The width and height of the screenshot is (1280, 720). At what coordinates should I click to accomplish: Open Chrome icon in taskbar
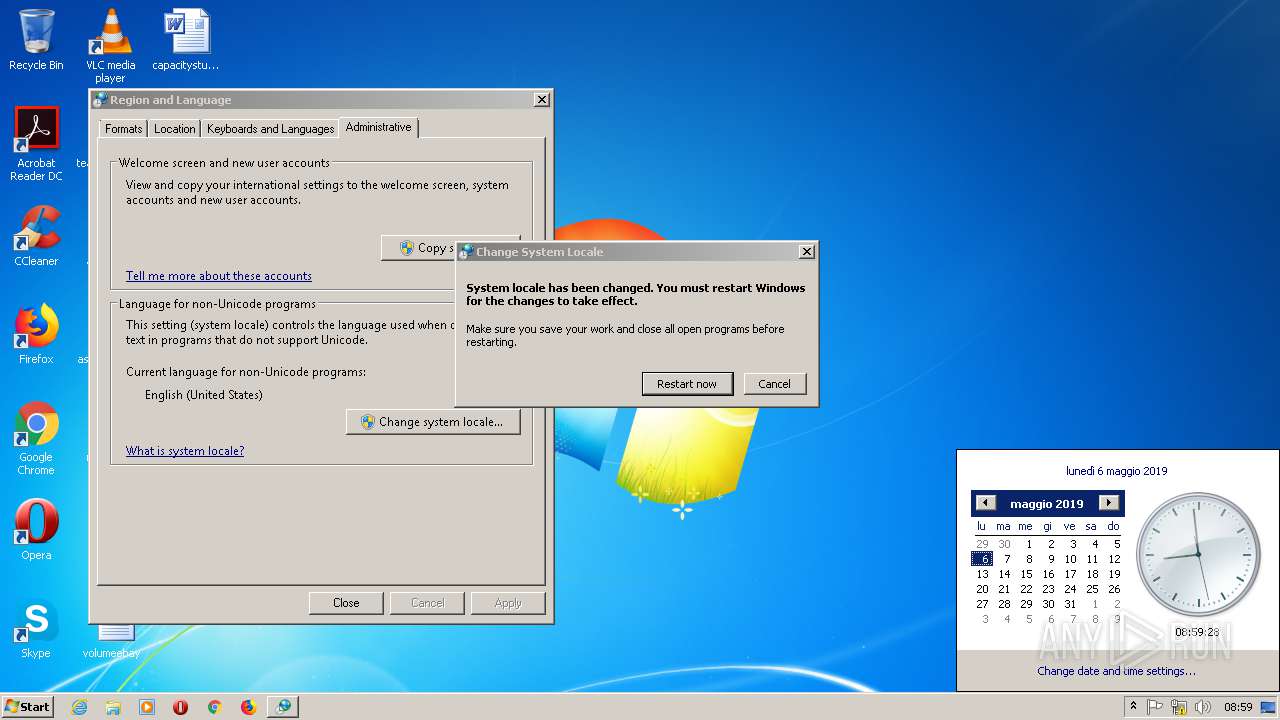click(x=214, y=707)
